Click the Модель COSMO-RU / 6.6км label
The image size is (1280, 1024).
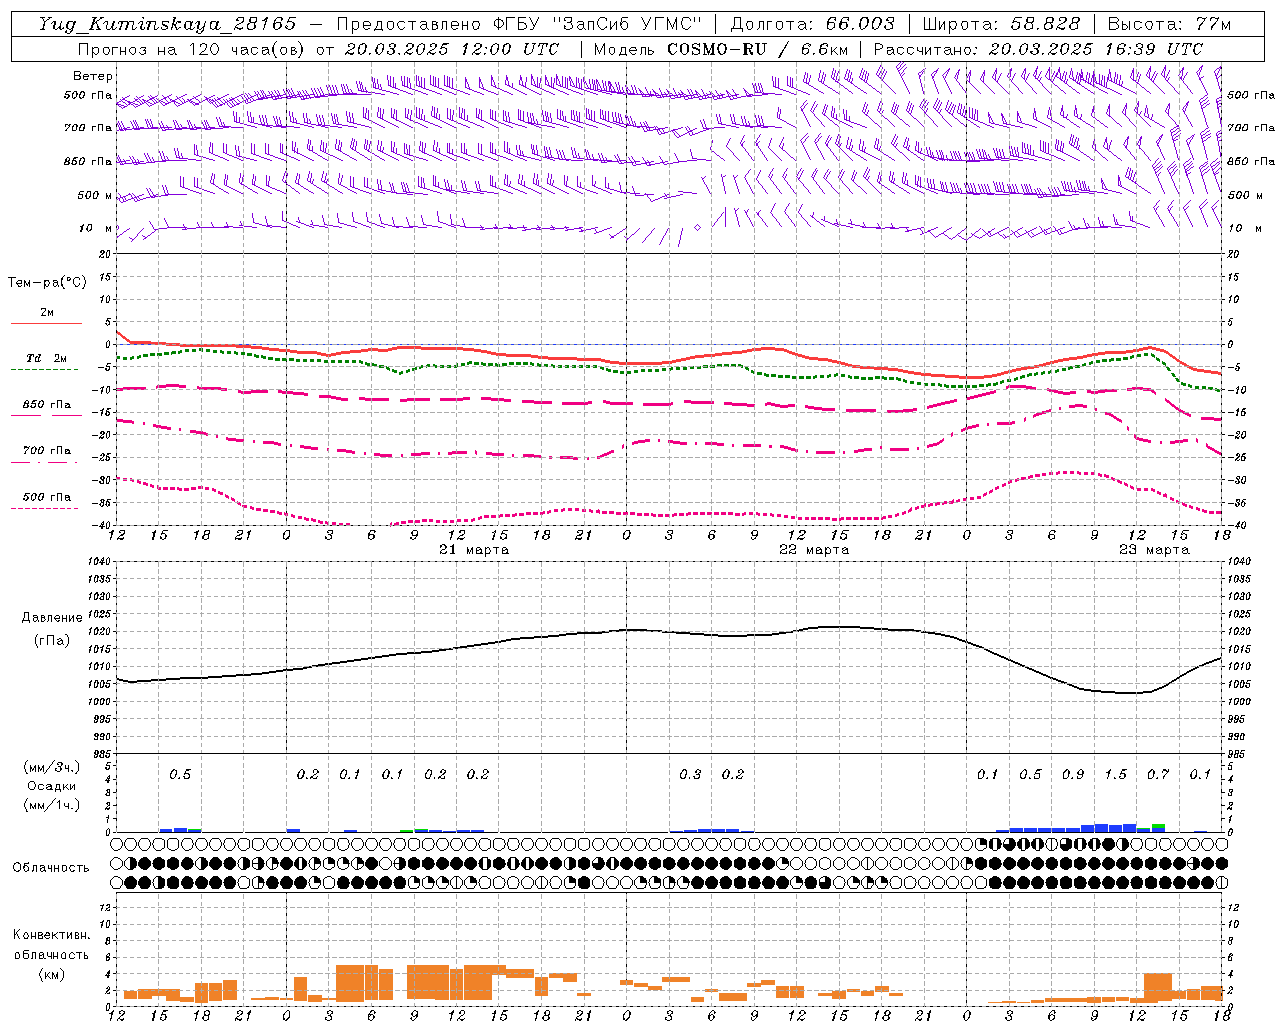pyautogui.click(x=721, y=49)
